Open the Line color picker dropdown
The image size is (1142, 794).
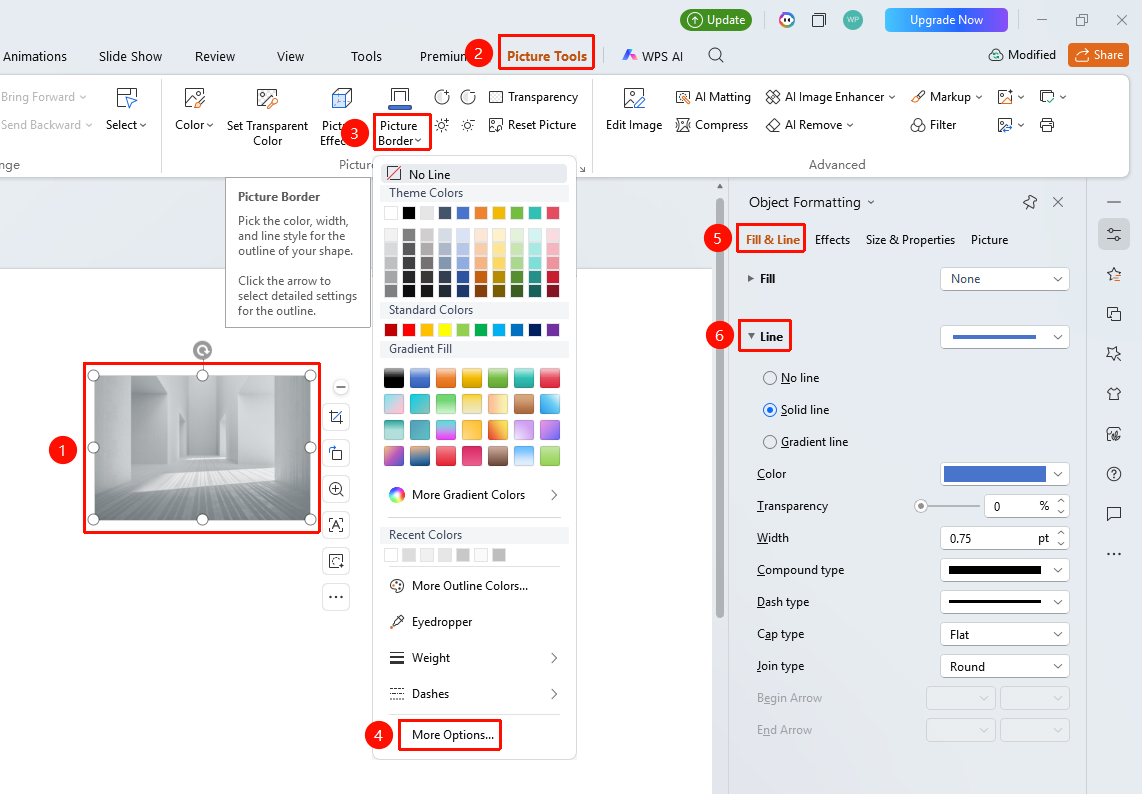coord(1004,474)
